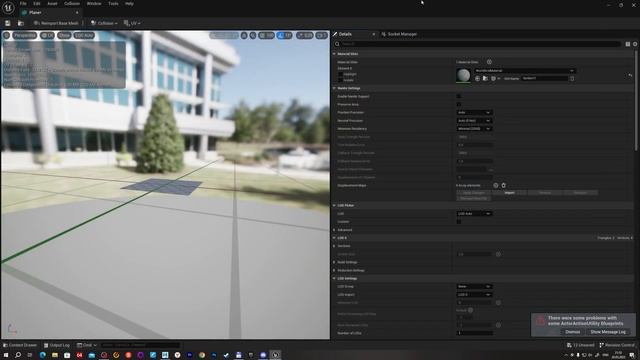Open Minimum Residency dropdown

click(474, 129)
